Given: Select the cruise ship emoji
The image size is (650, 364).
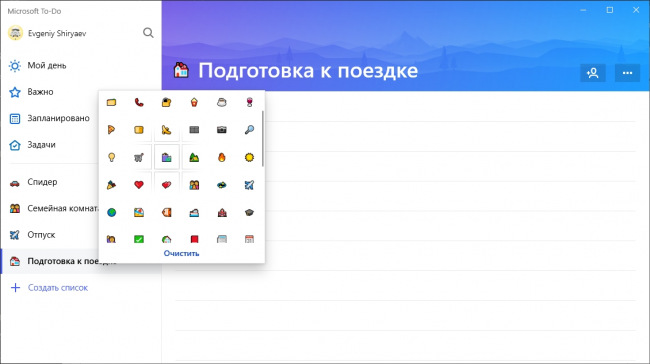Looking at the screenshot, I should pos(194,212).
